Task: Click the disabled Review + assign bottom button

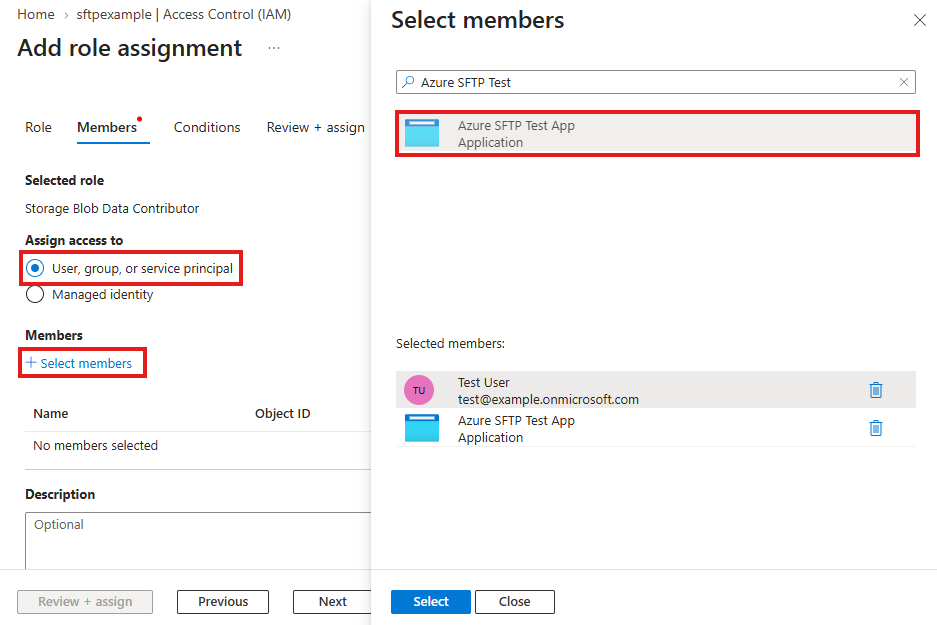Action: [x=85, y=602]
